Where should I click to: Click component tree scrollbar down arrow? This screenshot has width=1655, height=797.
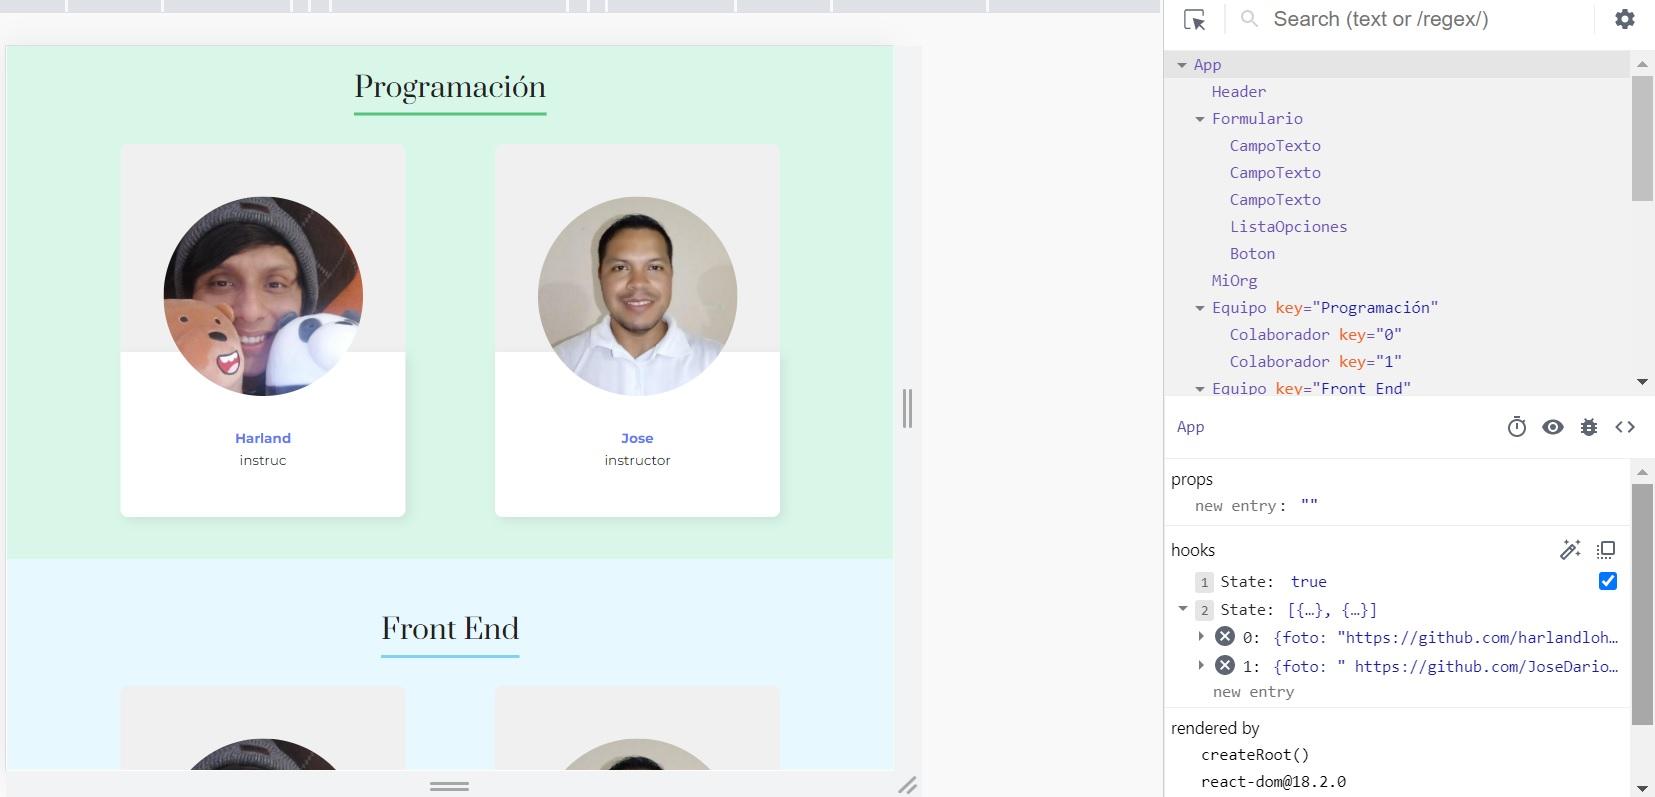1642,382
